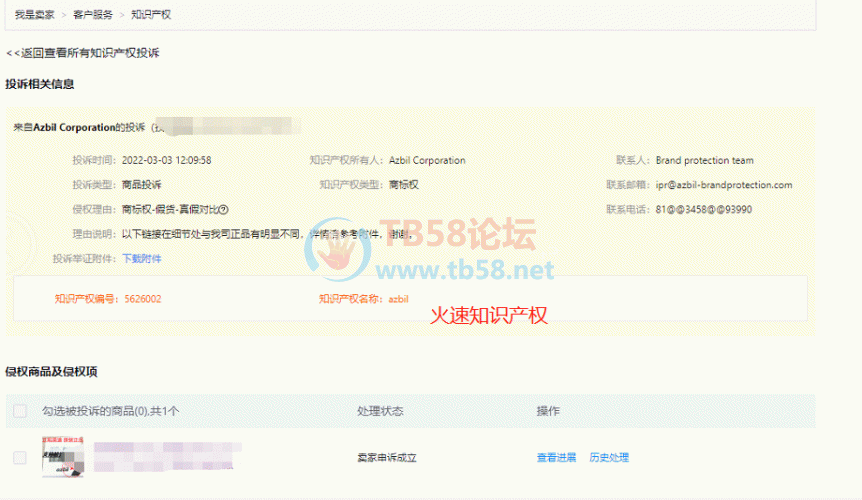Select complaint time value 2022-03-03 12:09:58

(x=167, y=160)
